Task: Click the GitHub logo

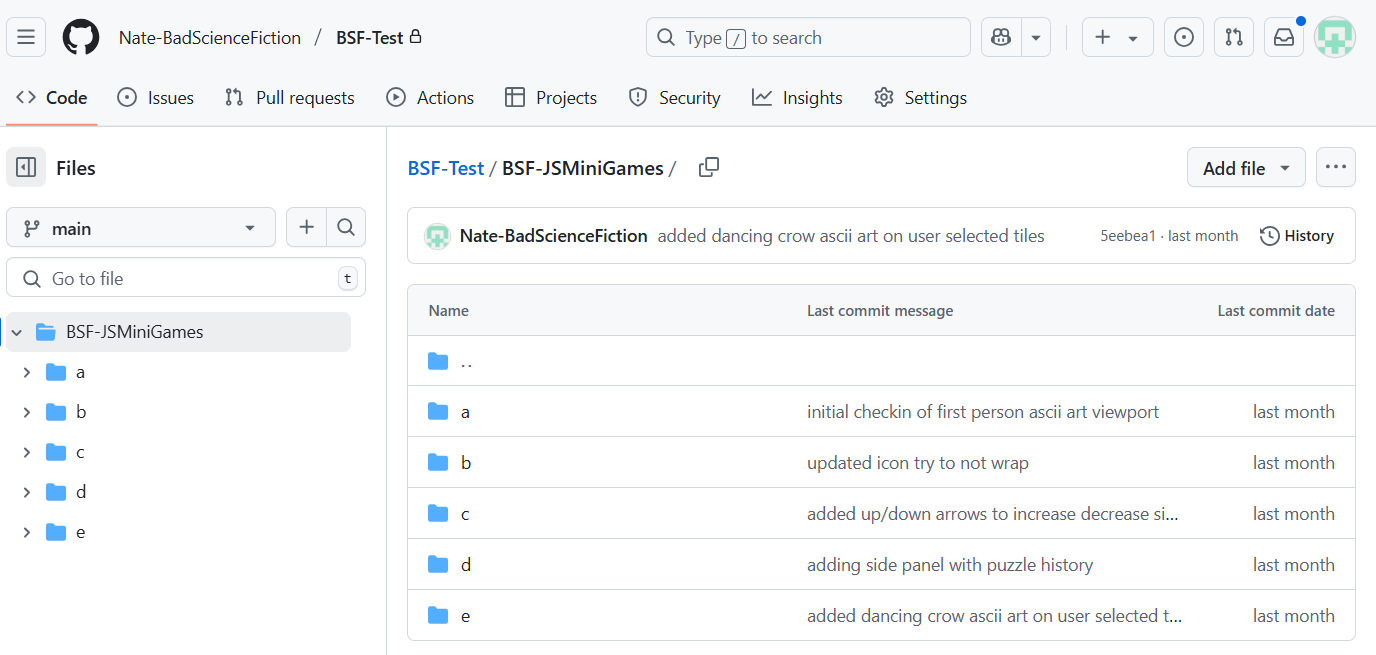Action: pos(81,37)
